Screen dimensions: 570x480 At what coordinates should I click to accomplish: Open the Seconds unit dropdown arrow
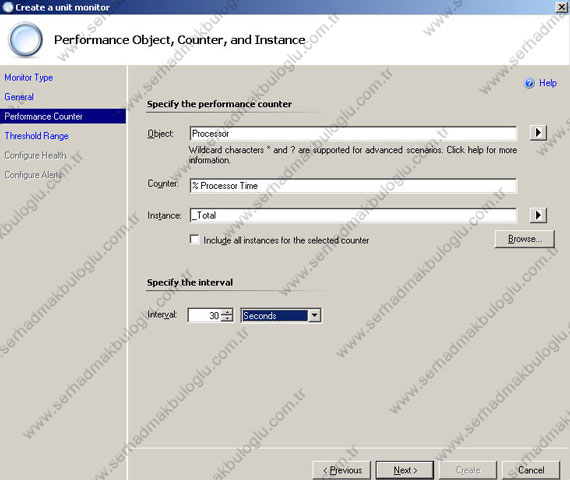[x=314, y=315]
